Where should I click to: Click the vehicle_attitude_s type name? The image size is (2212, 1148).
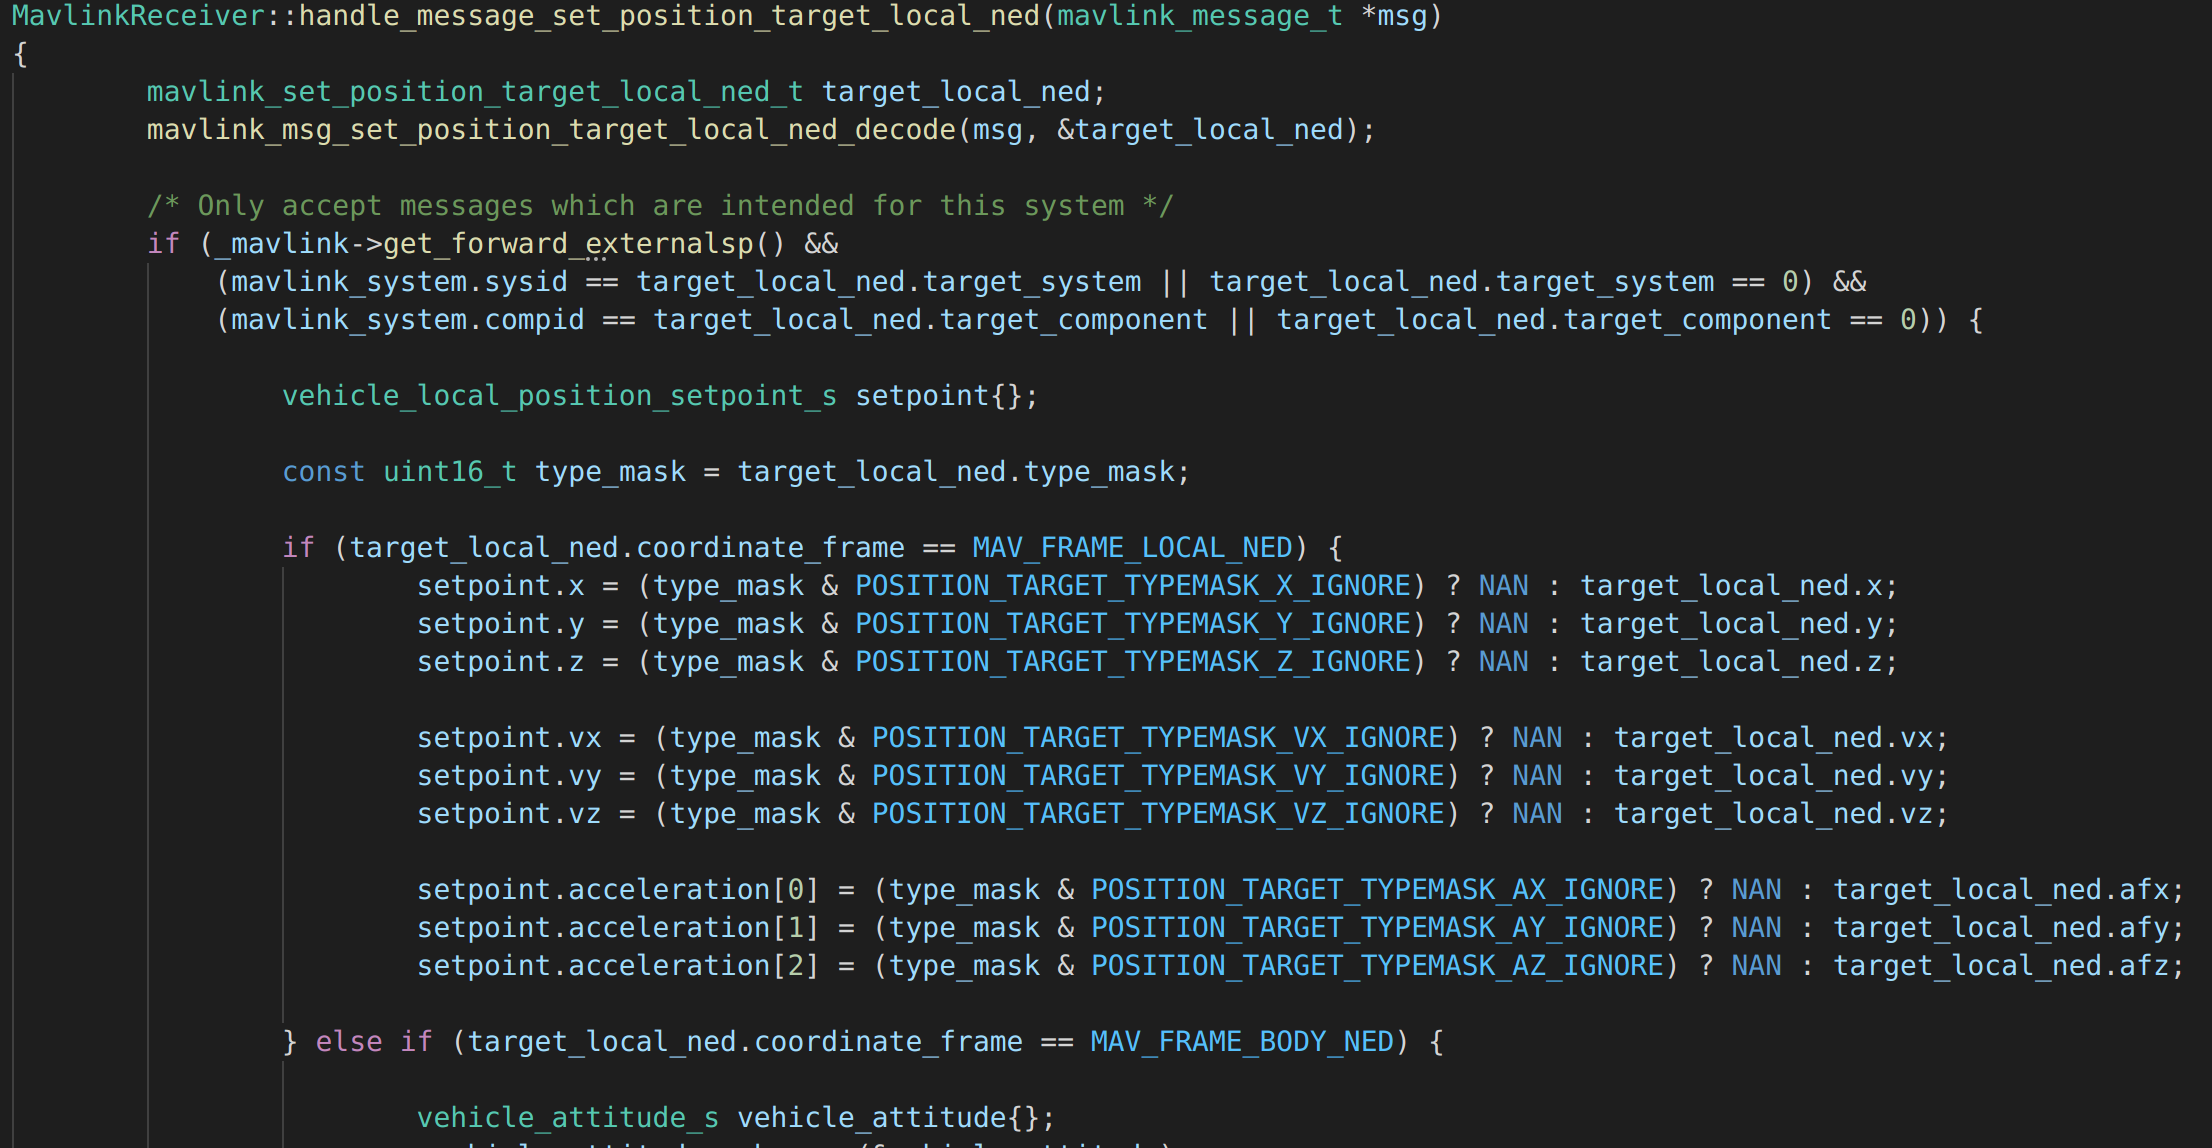[568, 1118]
